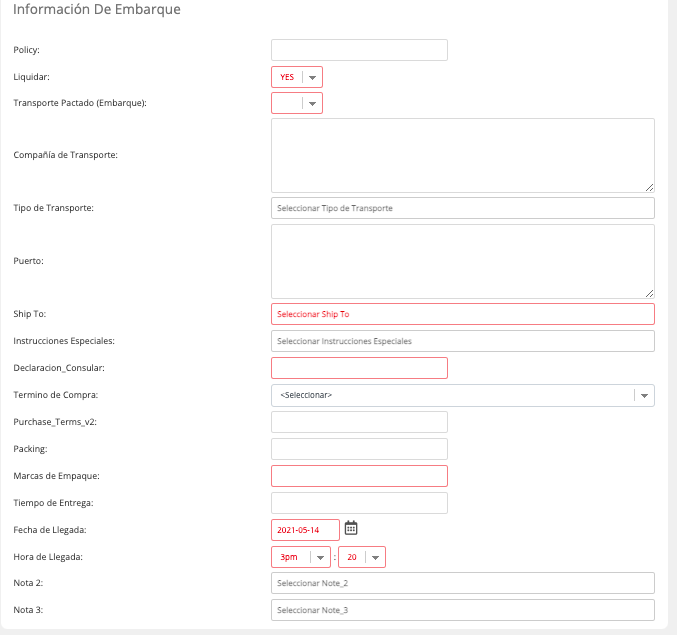This screenshot has height=635, width=677.
Task: Click the Tipo de Transporte label
Action: coord(54,208)
